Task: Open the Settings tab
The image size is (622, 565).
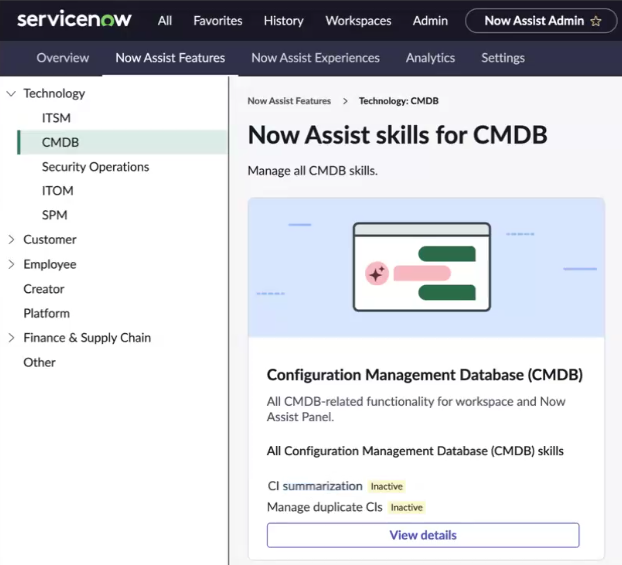Action: [503, 58]
